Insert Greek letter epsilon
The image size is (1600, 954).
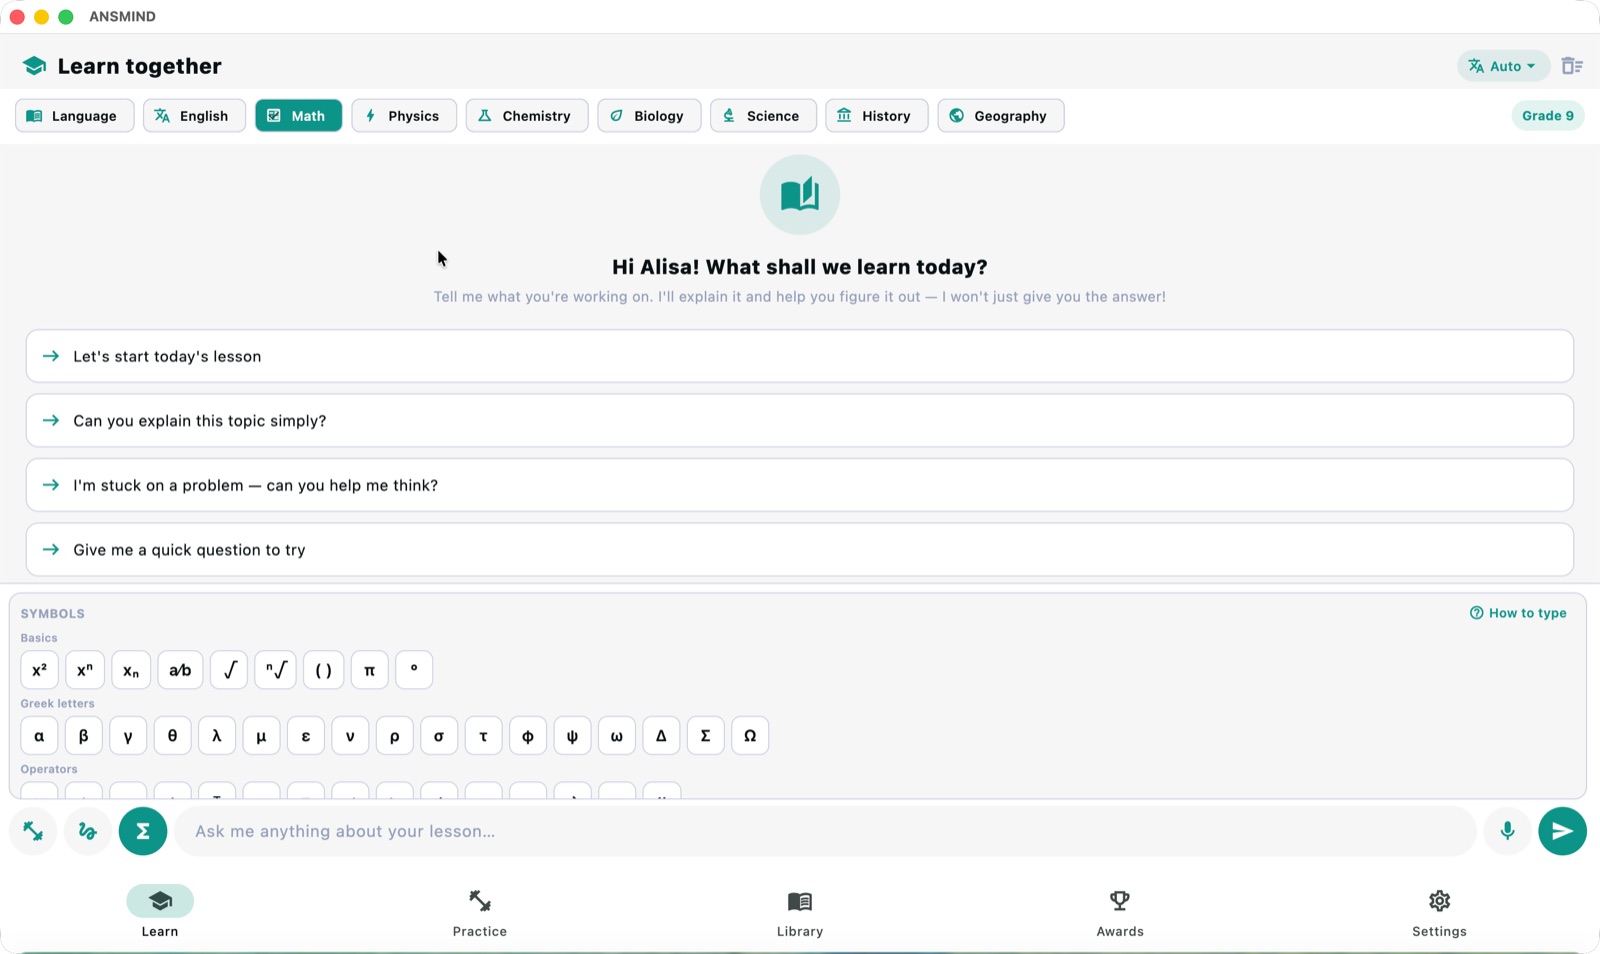click(x=306, y=736)
